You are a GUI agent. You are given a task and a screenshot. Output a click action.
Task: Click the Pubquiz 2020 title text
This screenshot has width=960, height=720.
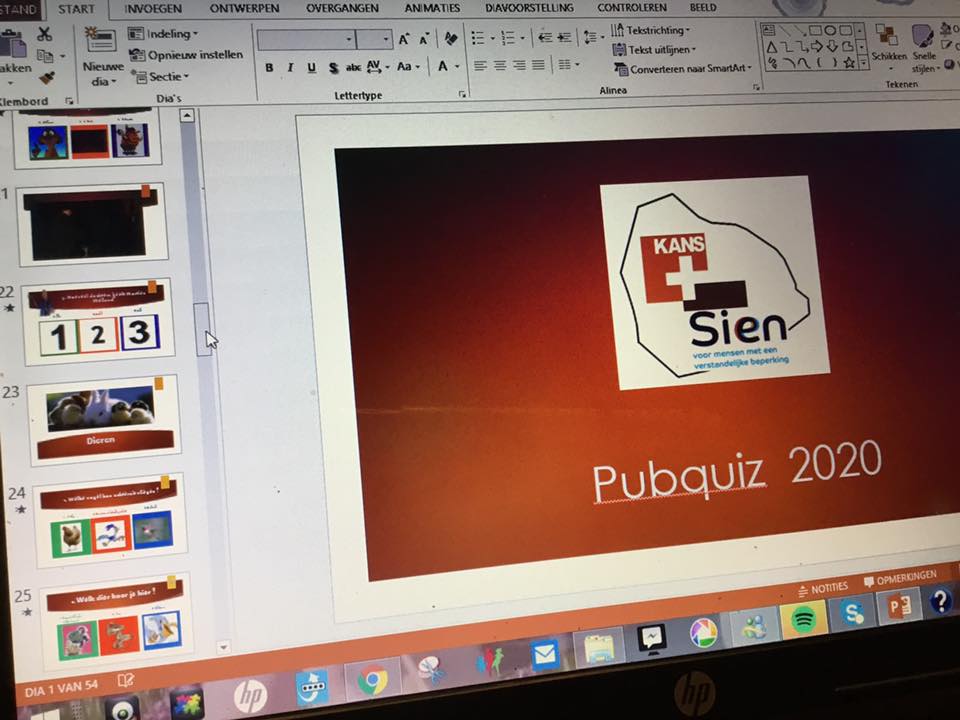[x=737, y=470]
